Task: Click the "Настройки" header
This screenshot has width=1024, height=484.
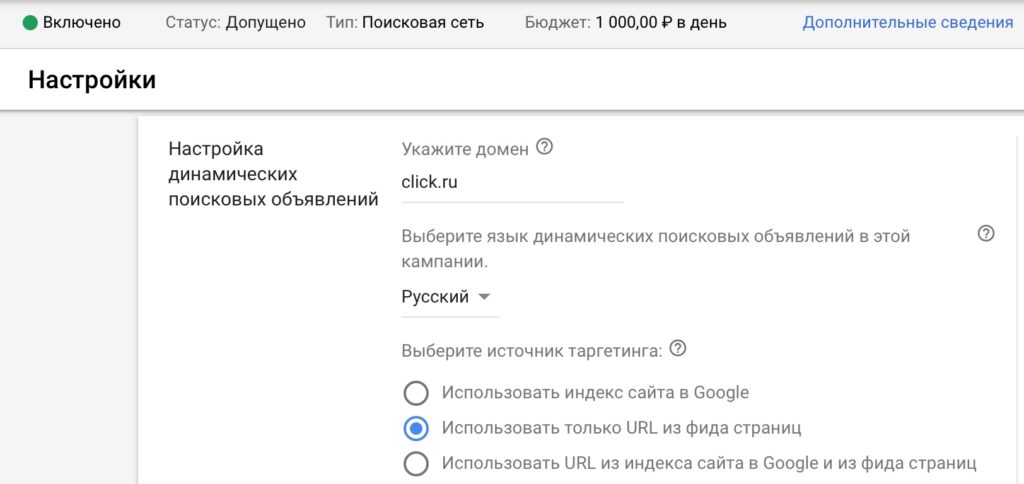Action: pyautogui.click(x=92, y=79)
